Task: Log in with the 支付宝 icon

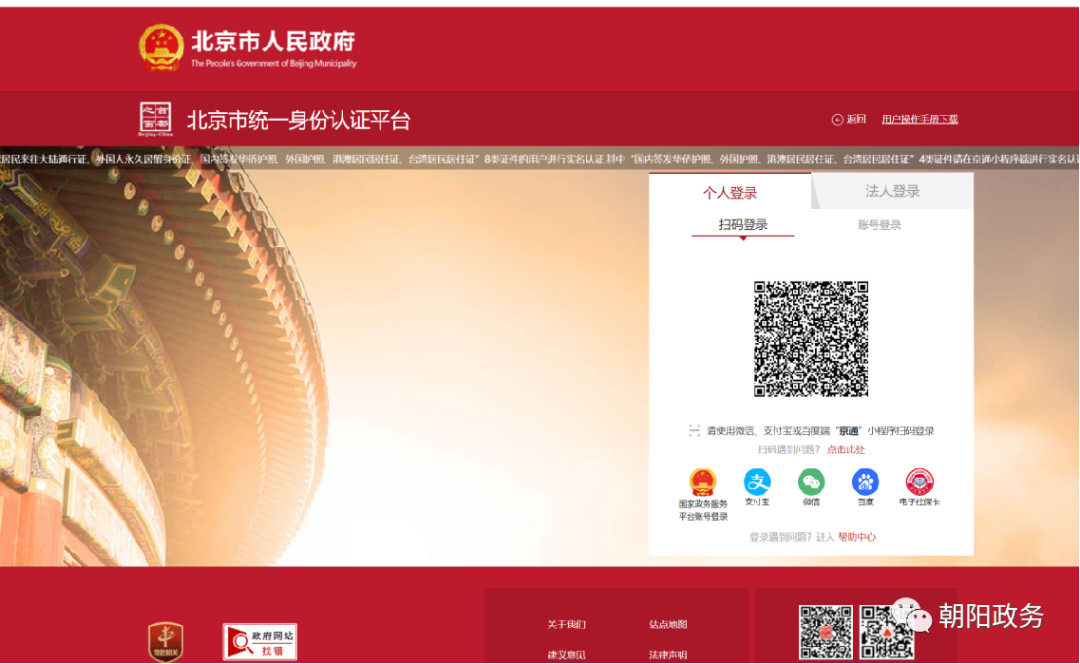Action: coord(757,481)
